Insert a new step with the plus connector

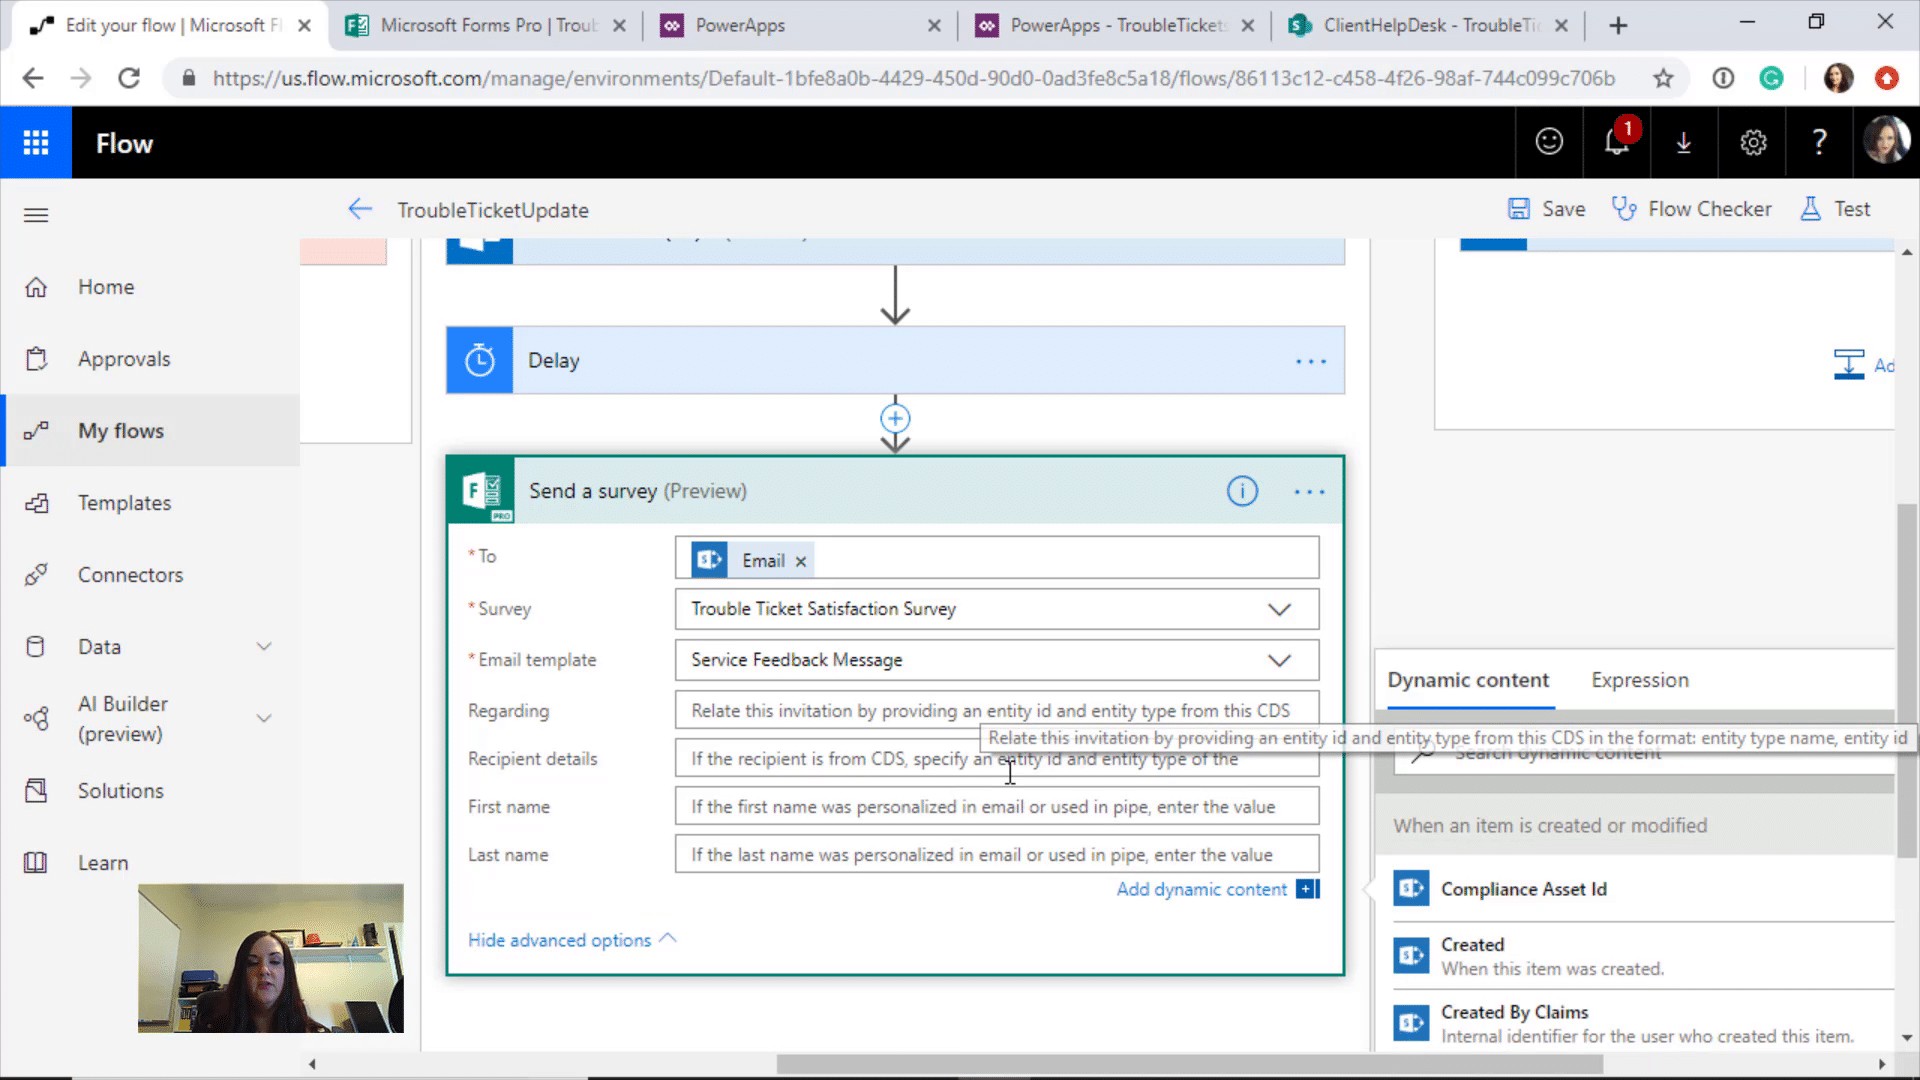(895, 418)
